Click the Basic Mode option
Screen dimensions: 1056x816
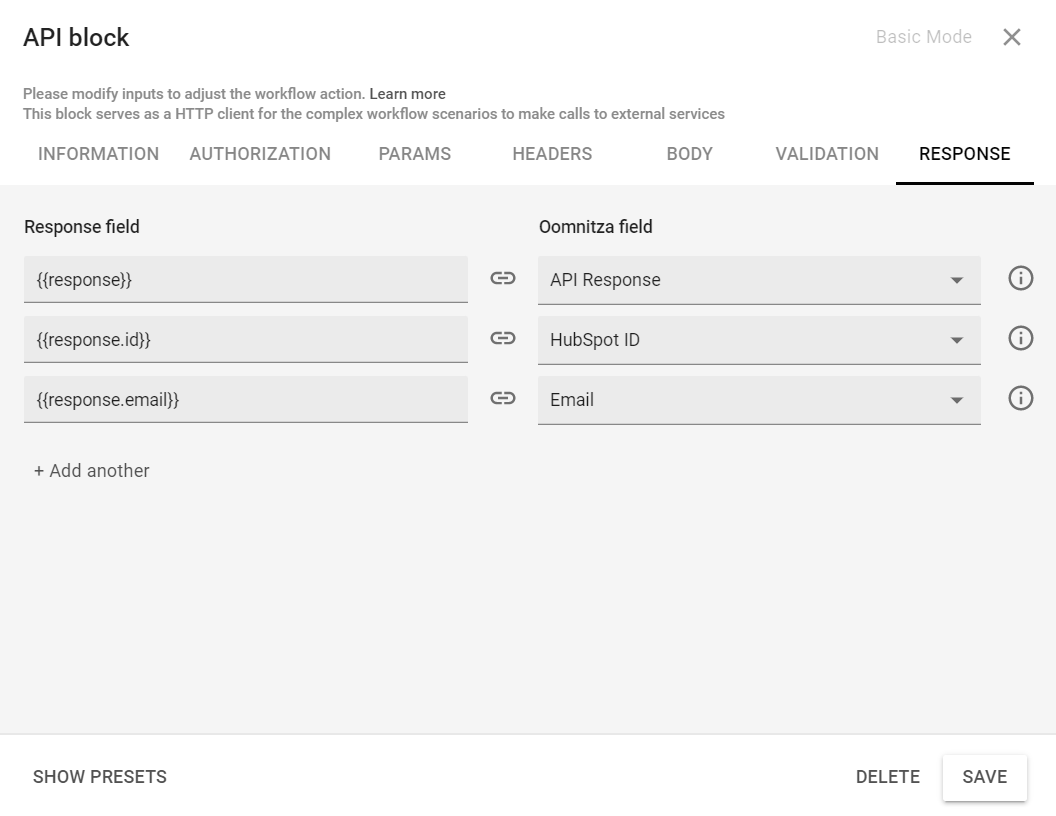[x=923, y=37]
